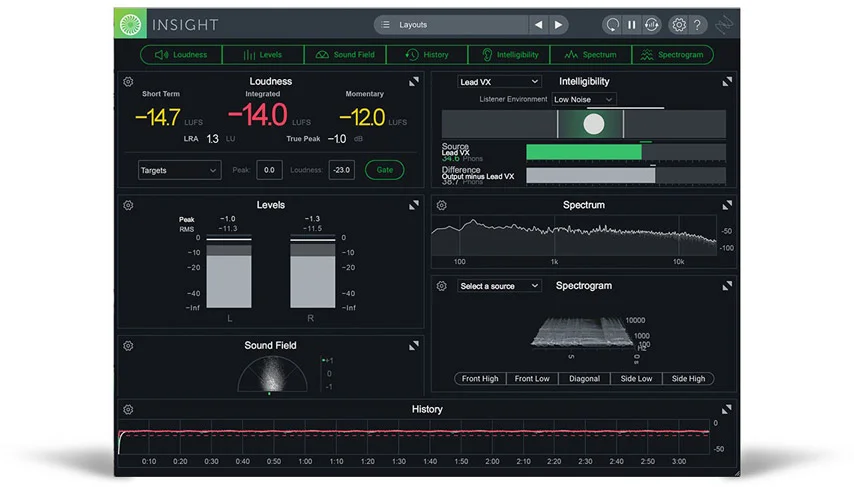Viewport: 854px width, 487px height.
Task: Open the Layouts list menu icon
Action: point(386,25)
